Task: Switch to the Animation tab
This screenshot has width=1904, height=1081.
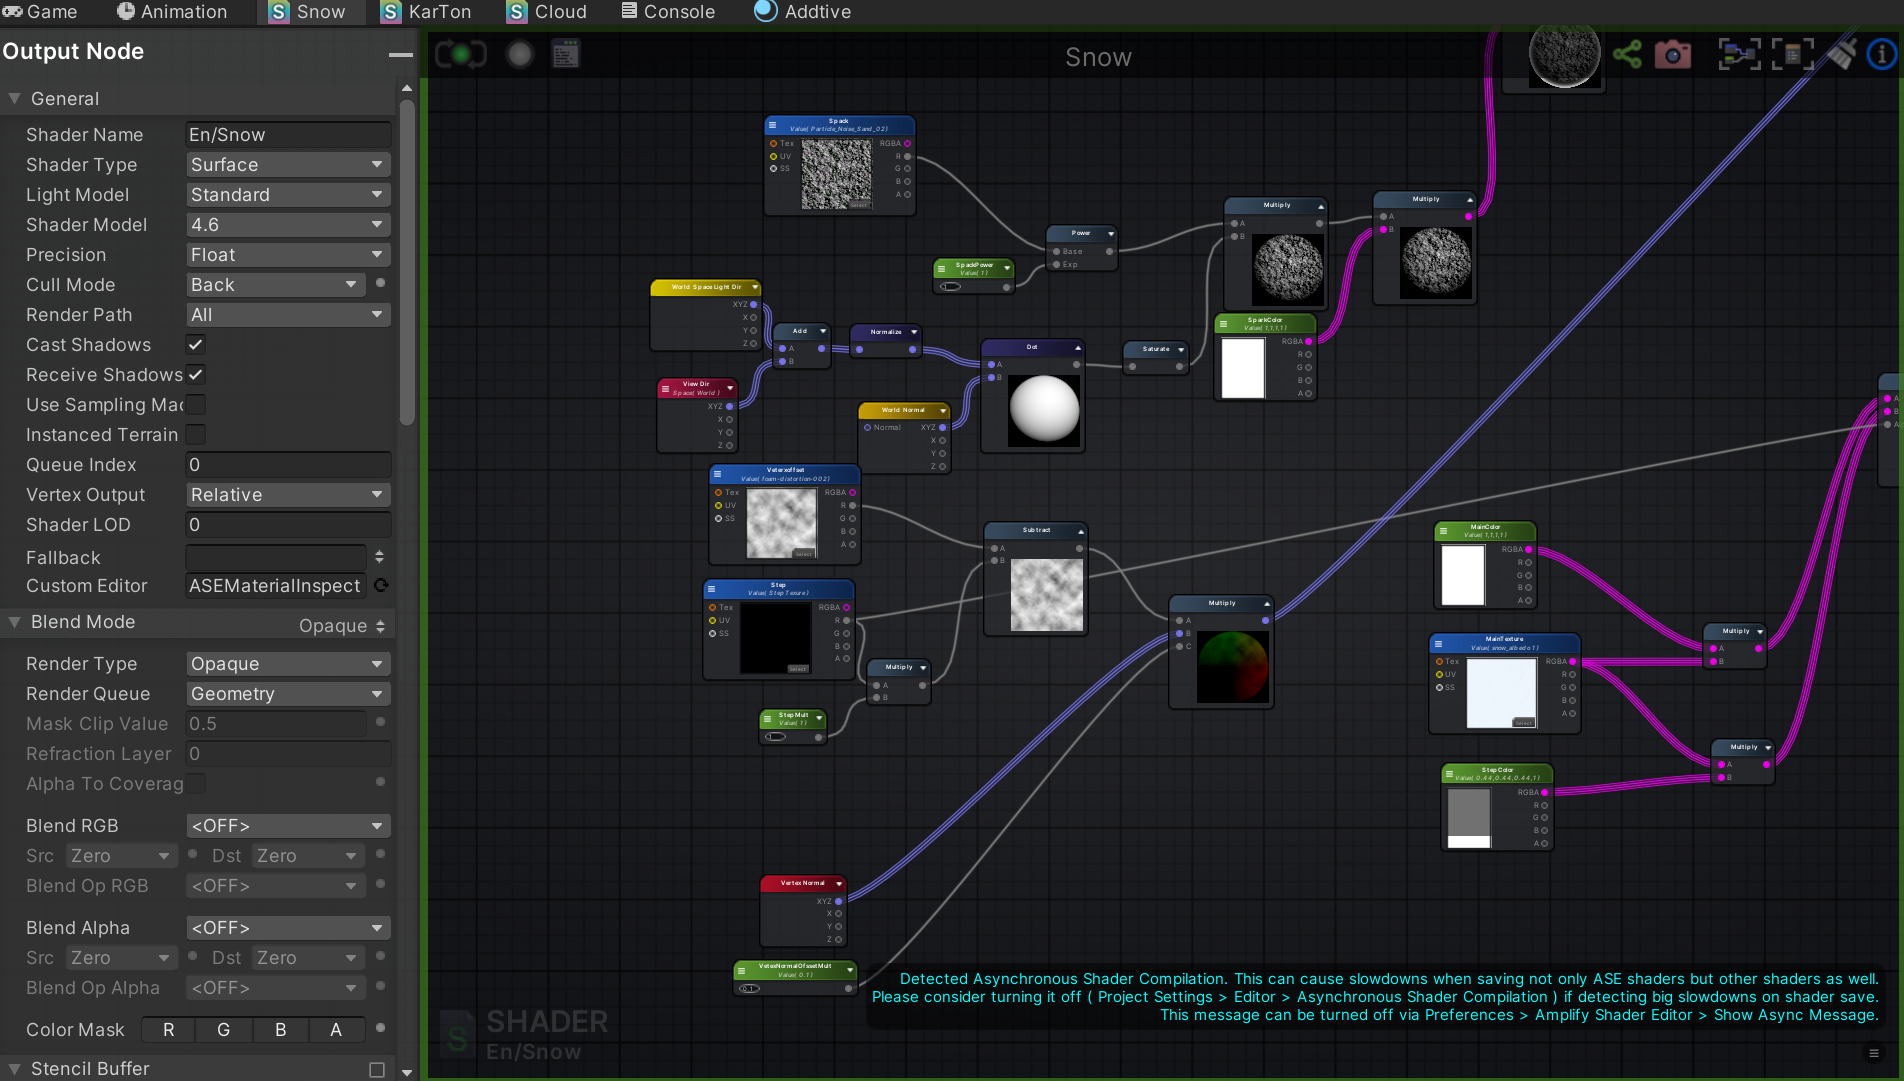Action: click(172, 12)
